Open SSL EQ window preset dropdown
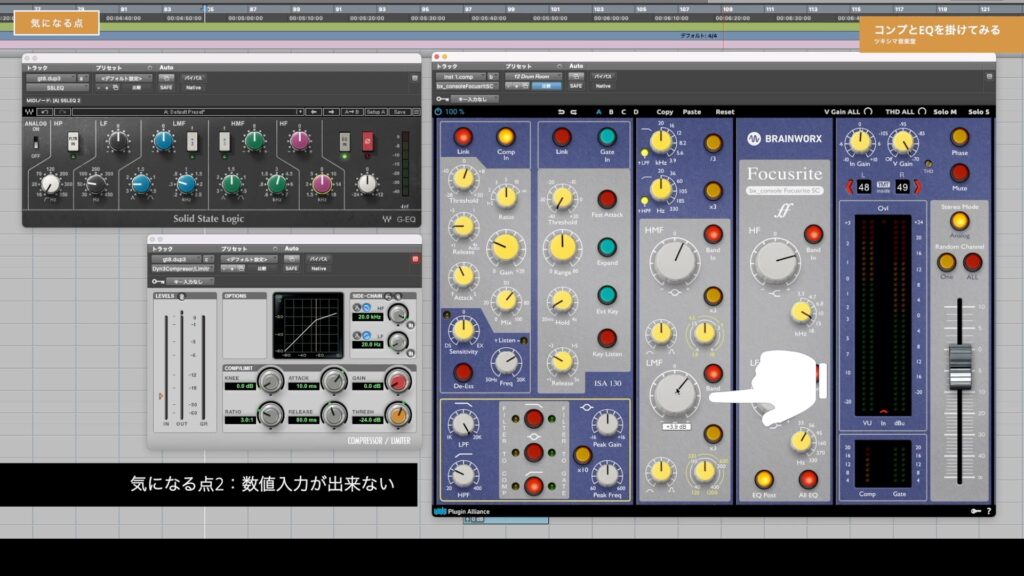Image resolution: width=1024 pixels, height=576 pixels. [x=123, y=78]
